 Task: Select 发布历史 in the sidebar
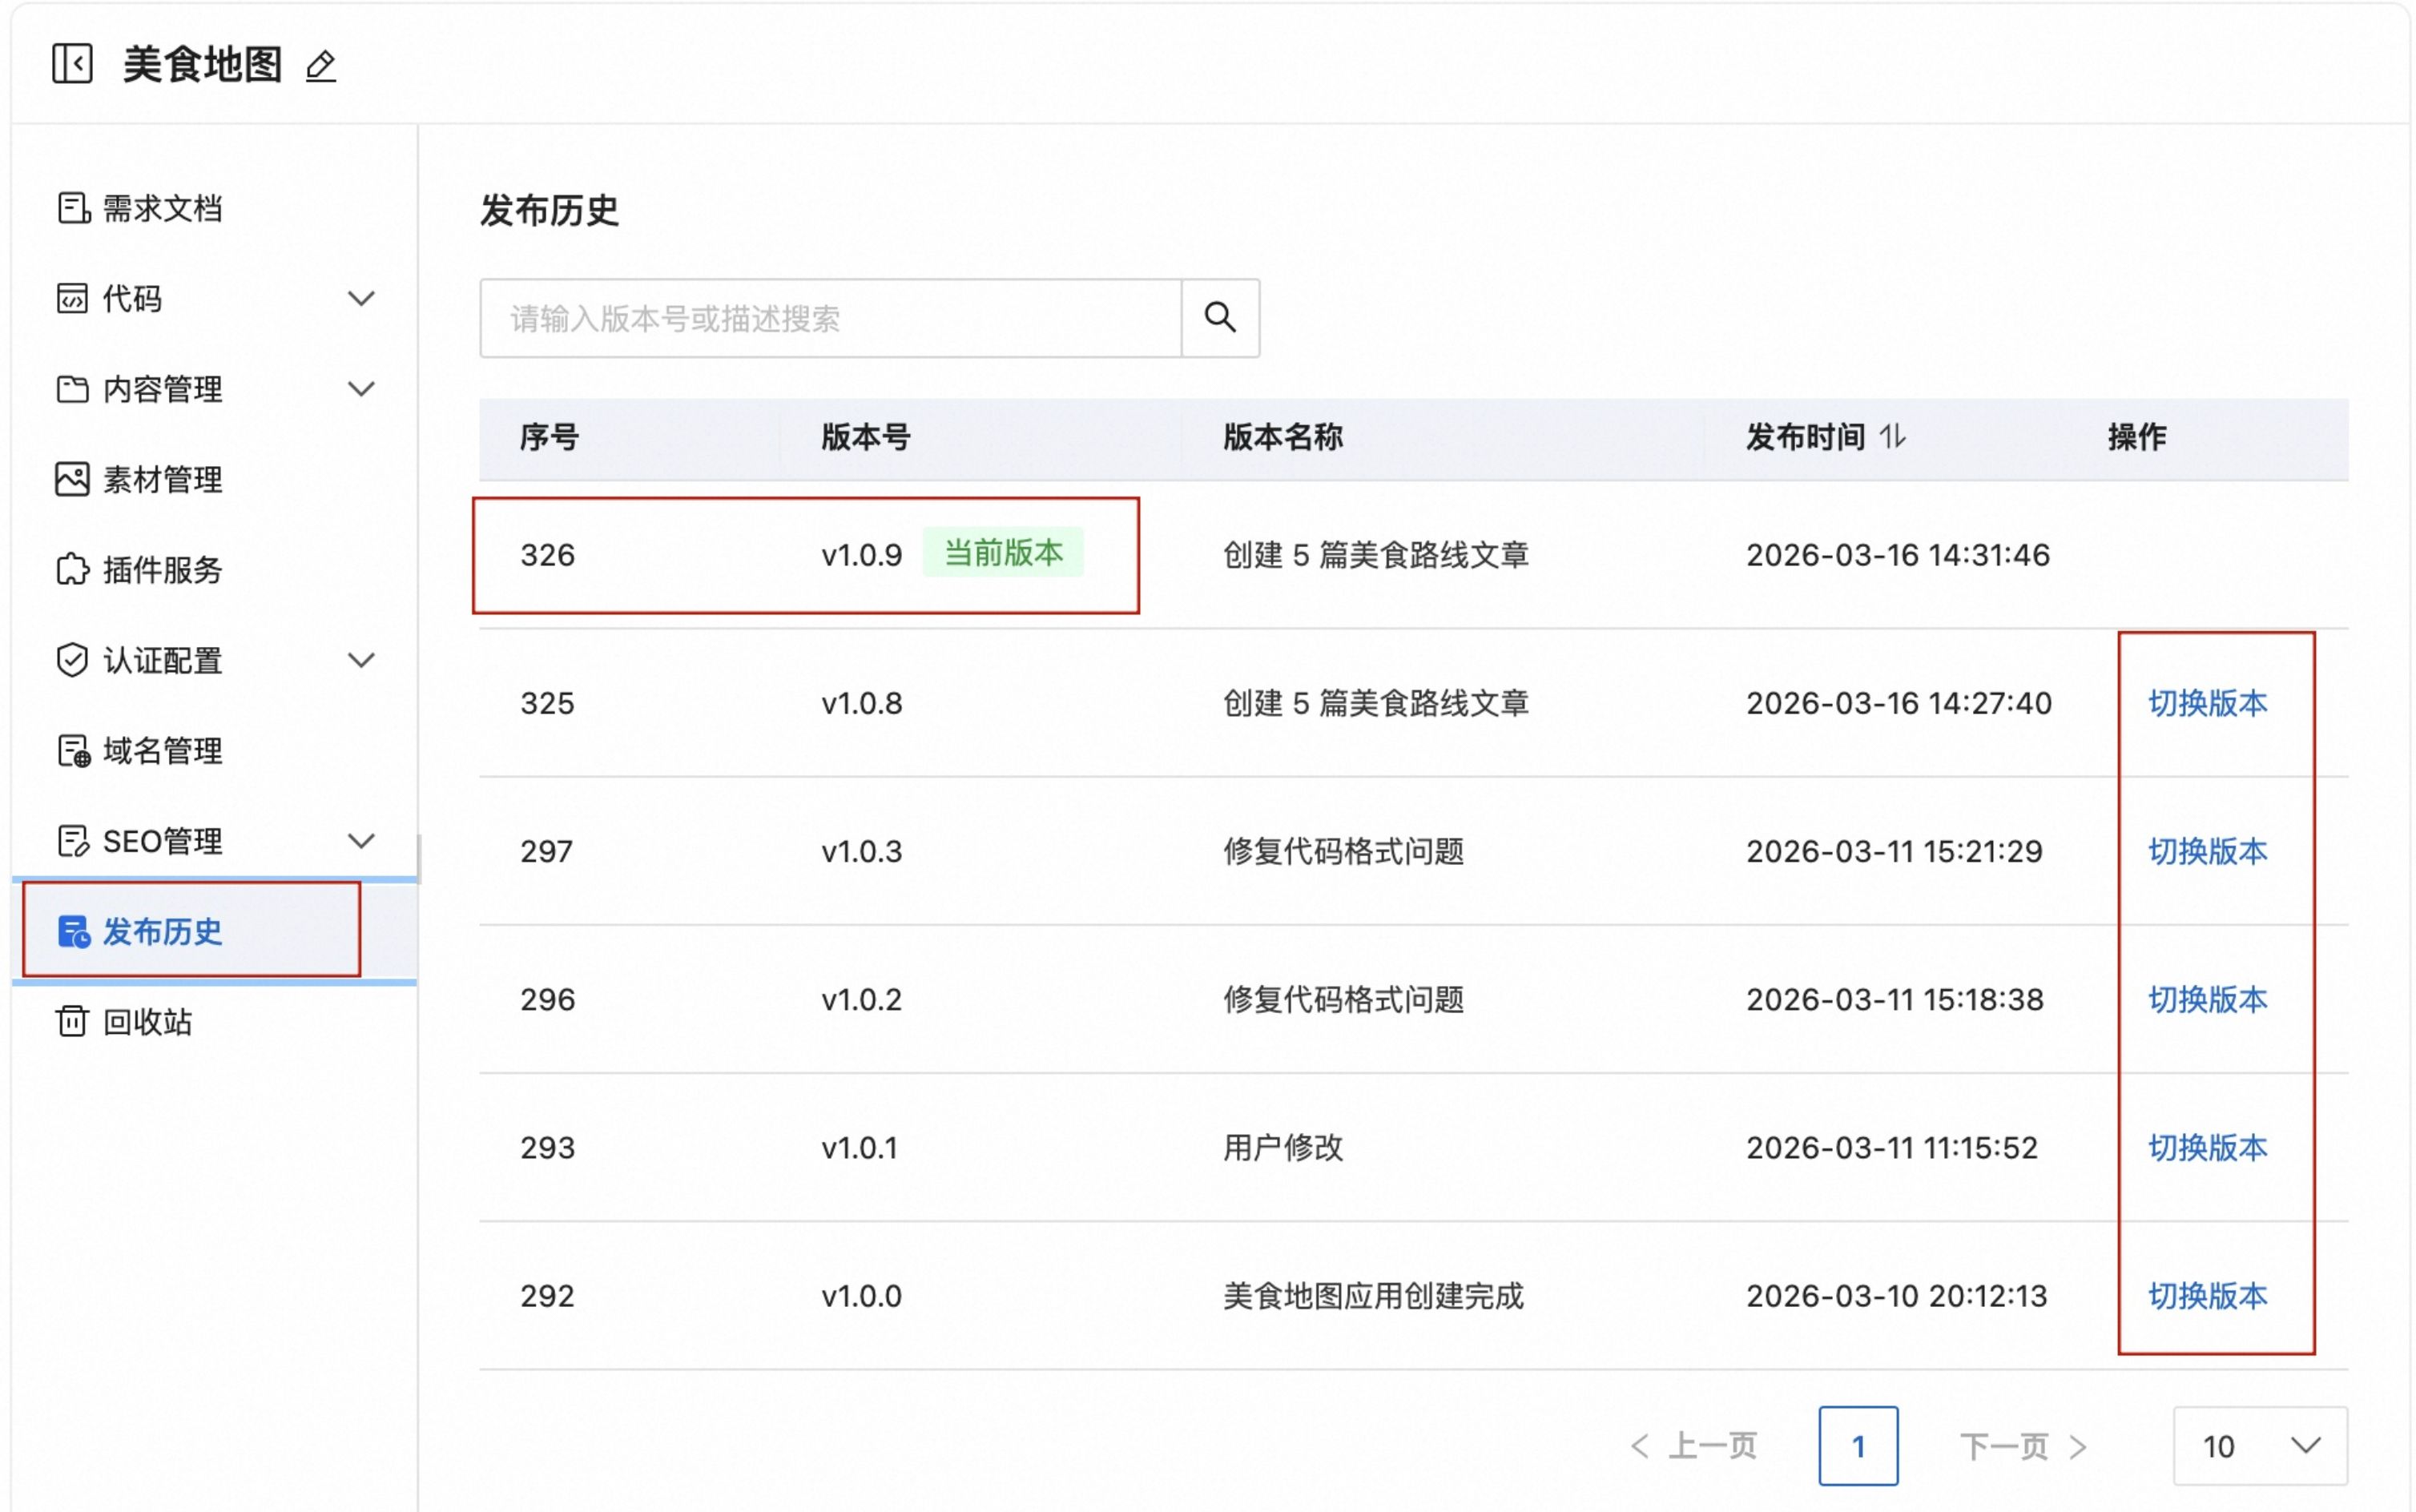point(214,931)
